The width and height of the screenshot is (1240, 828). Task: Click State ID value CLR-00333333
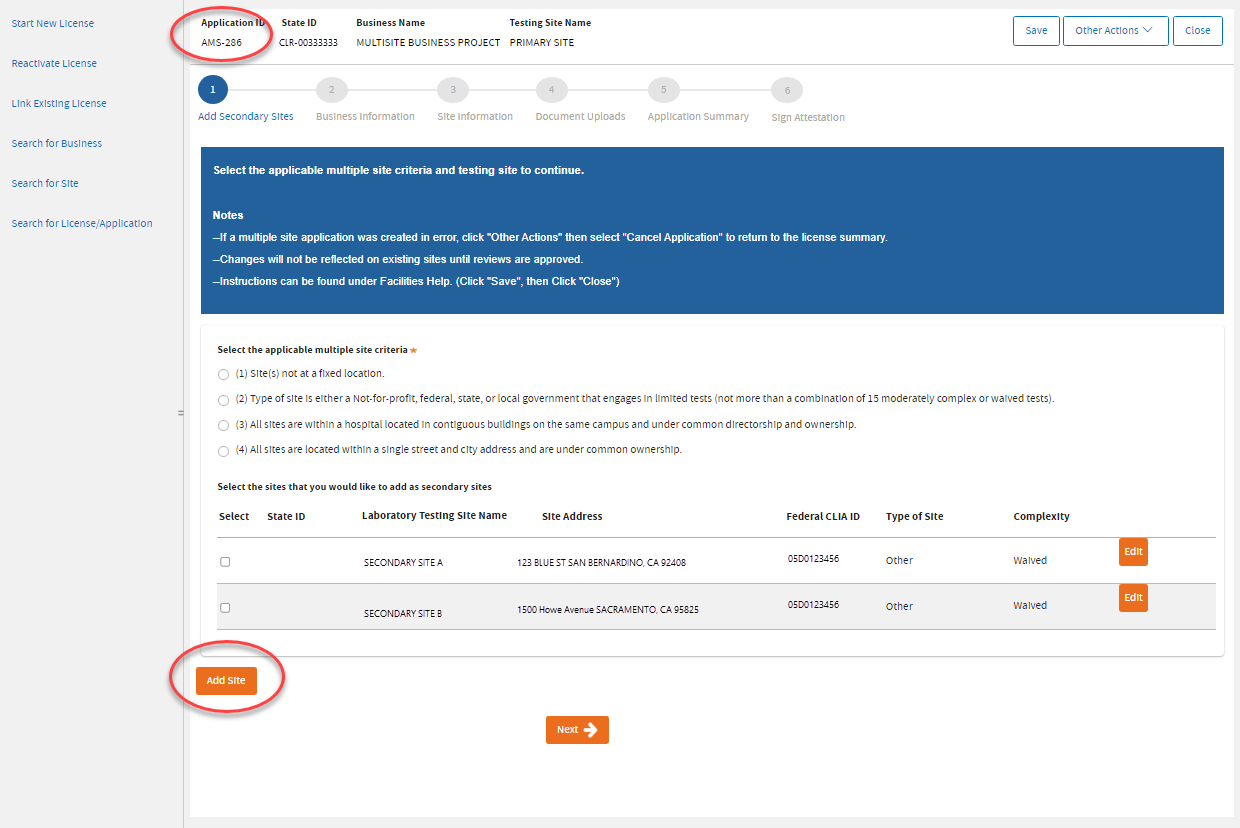point(308,43)
